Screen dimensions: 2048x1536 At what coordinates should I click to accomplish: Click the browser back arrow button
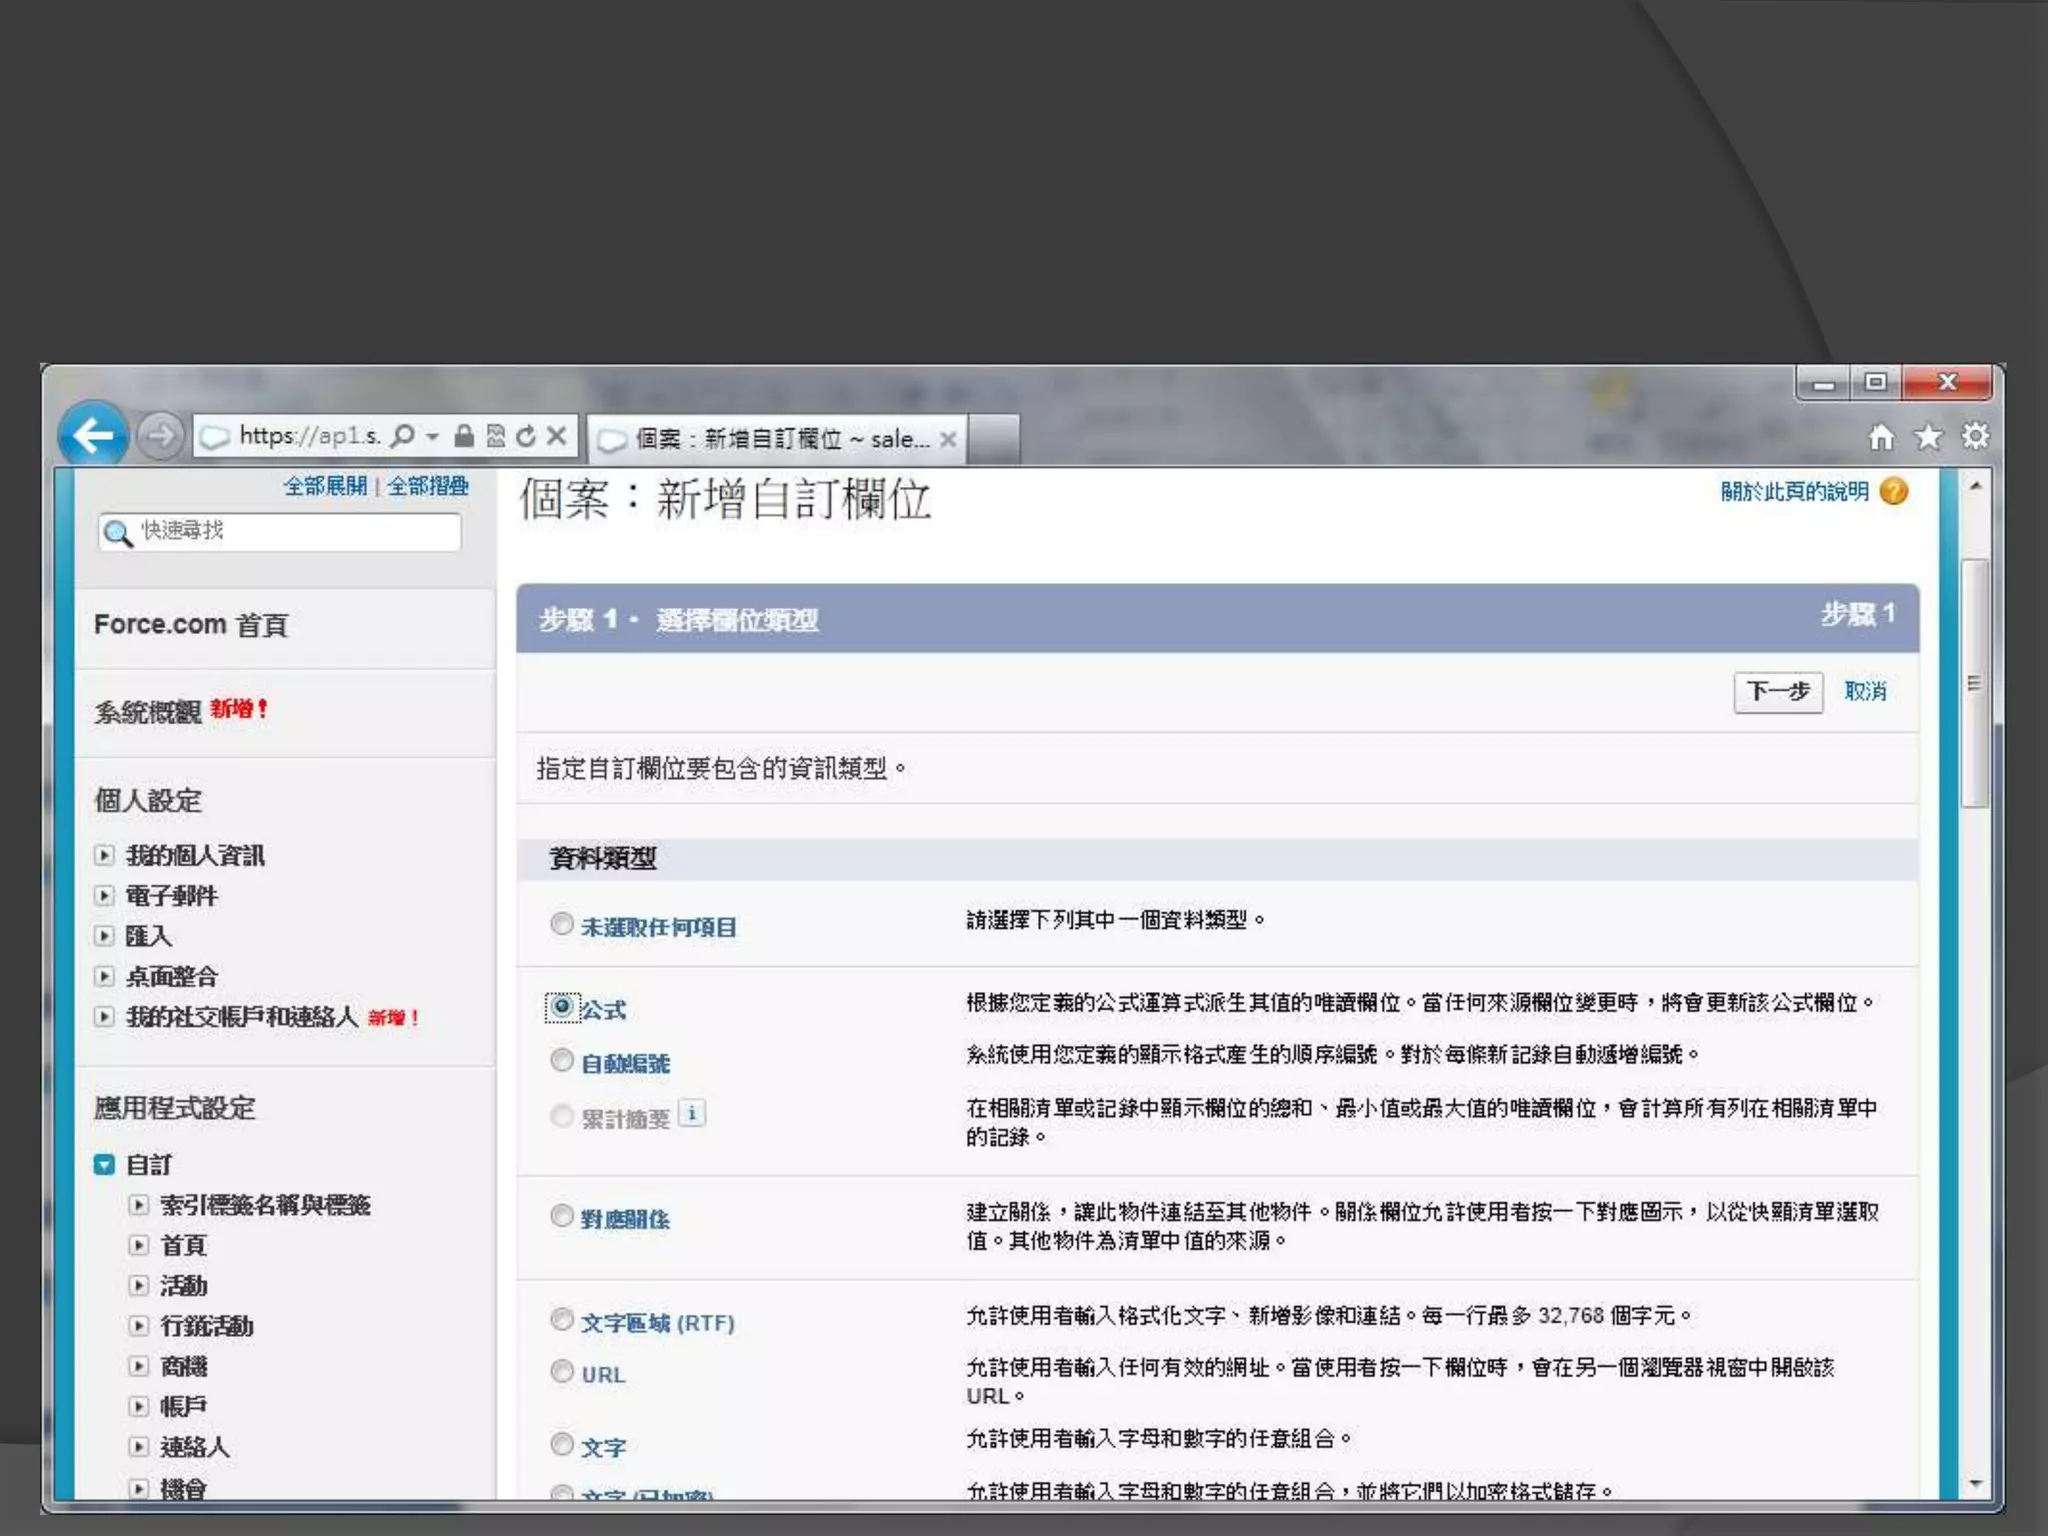[93, 435]
